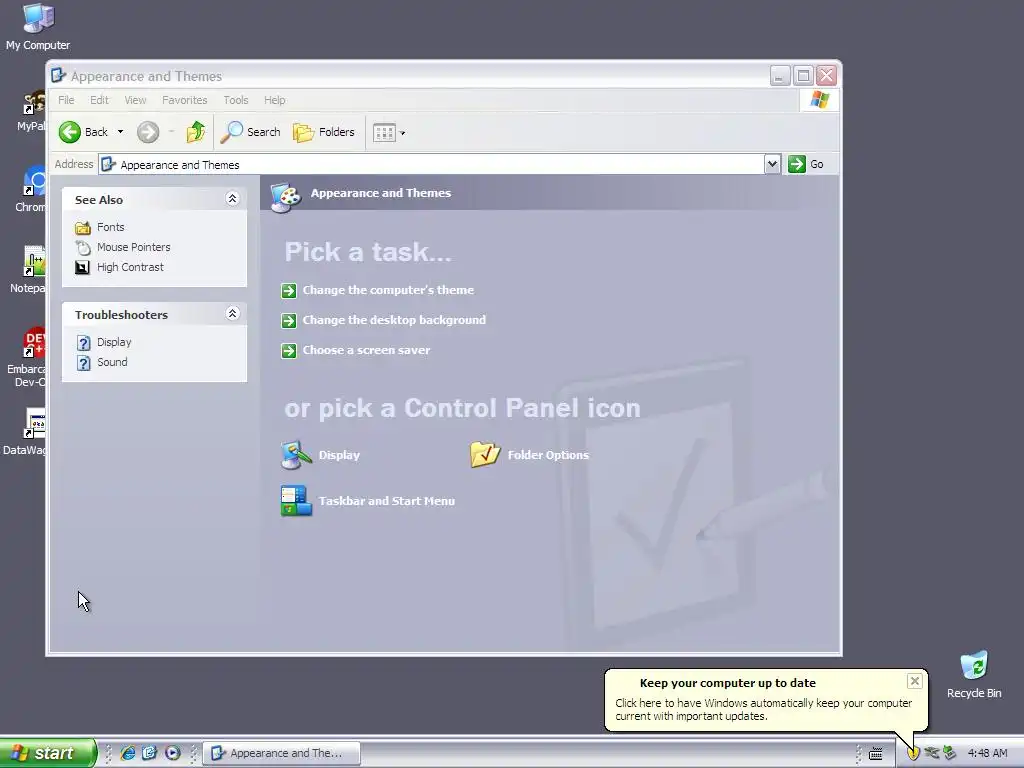This screenshot has height=768, width=1024.
Task: Click Keep your computer up to date balloon
Action: click(765, 699)
